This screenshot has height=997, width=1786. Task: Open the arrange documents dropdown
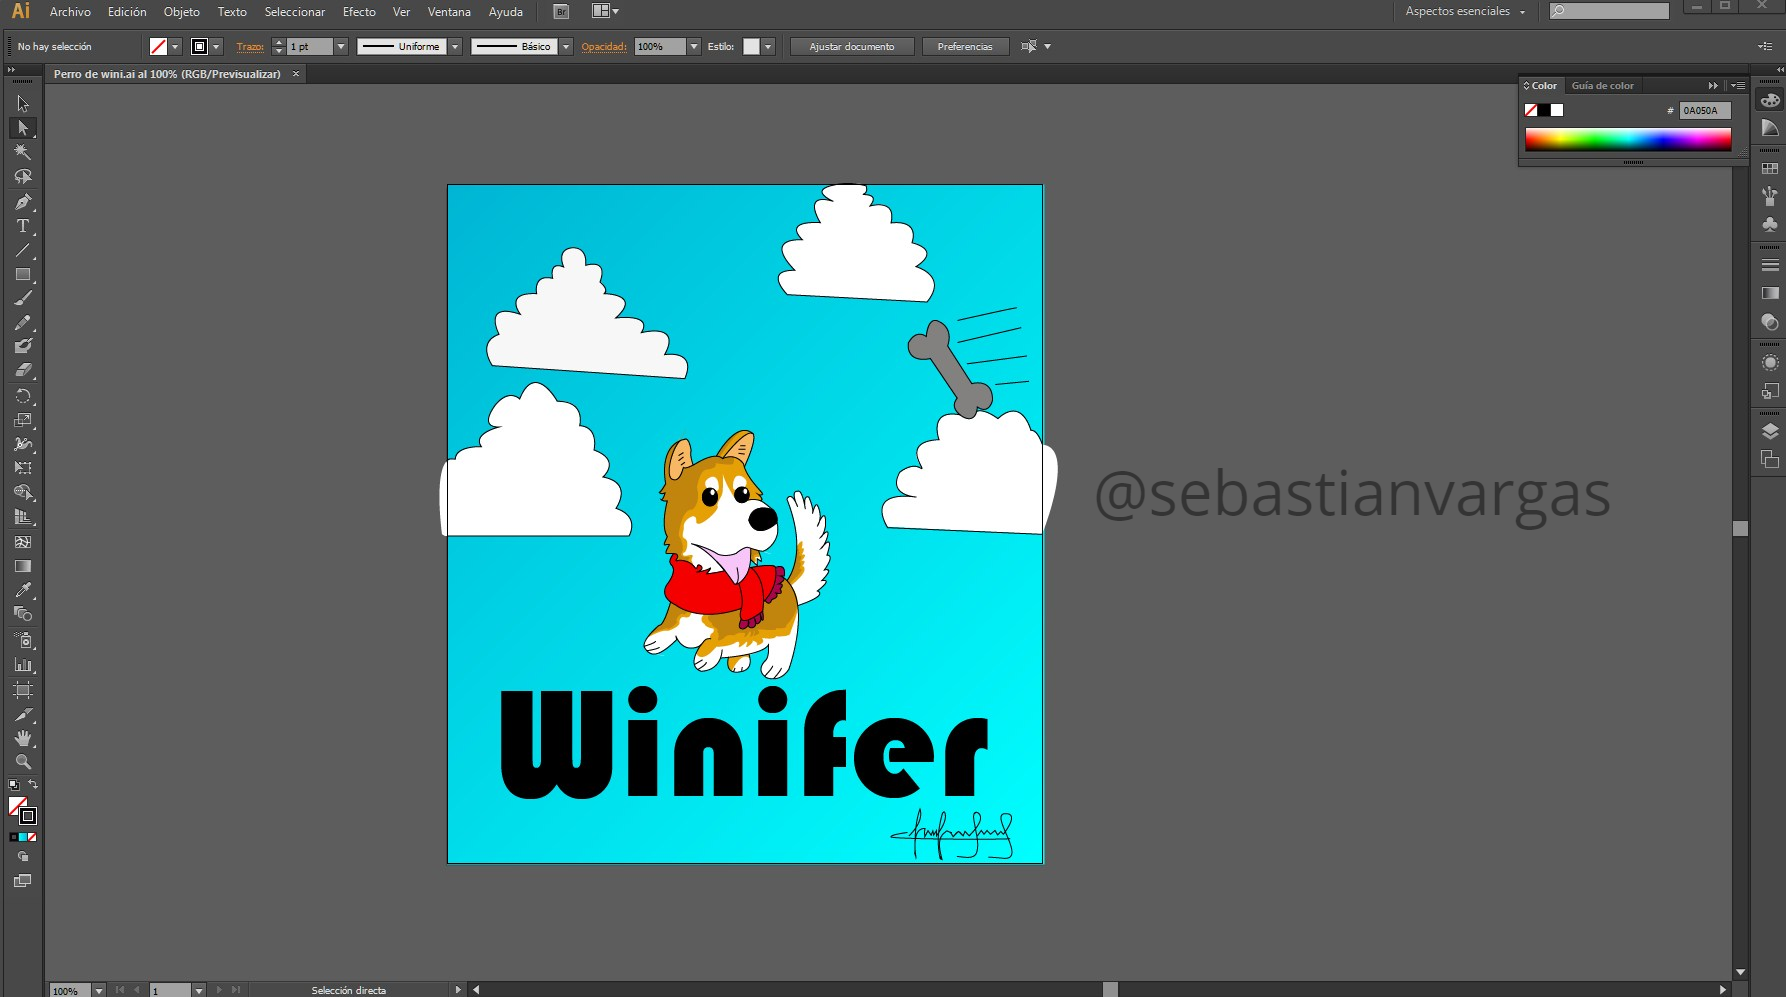coord(605,12)
